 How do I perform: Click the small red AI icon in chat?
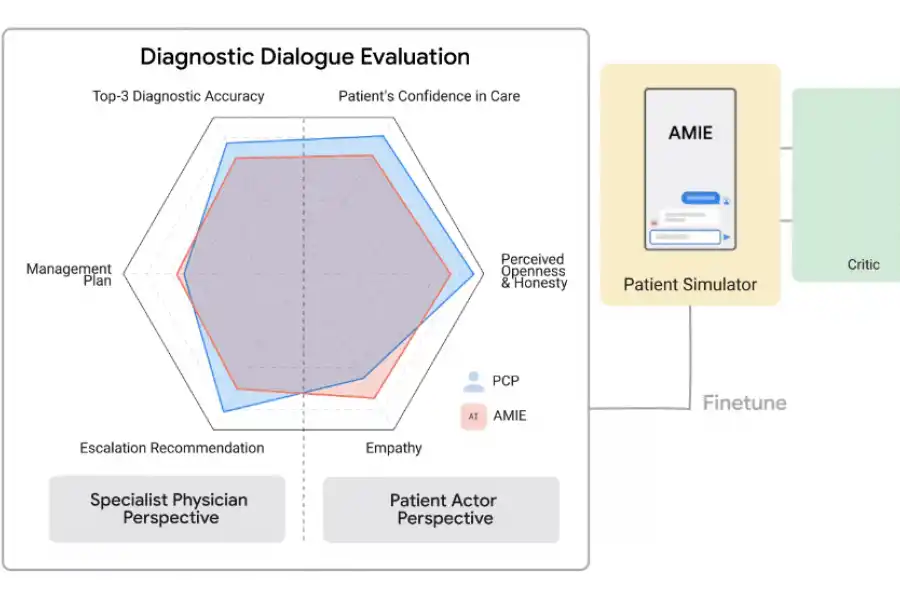pos(654,223)
